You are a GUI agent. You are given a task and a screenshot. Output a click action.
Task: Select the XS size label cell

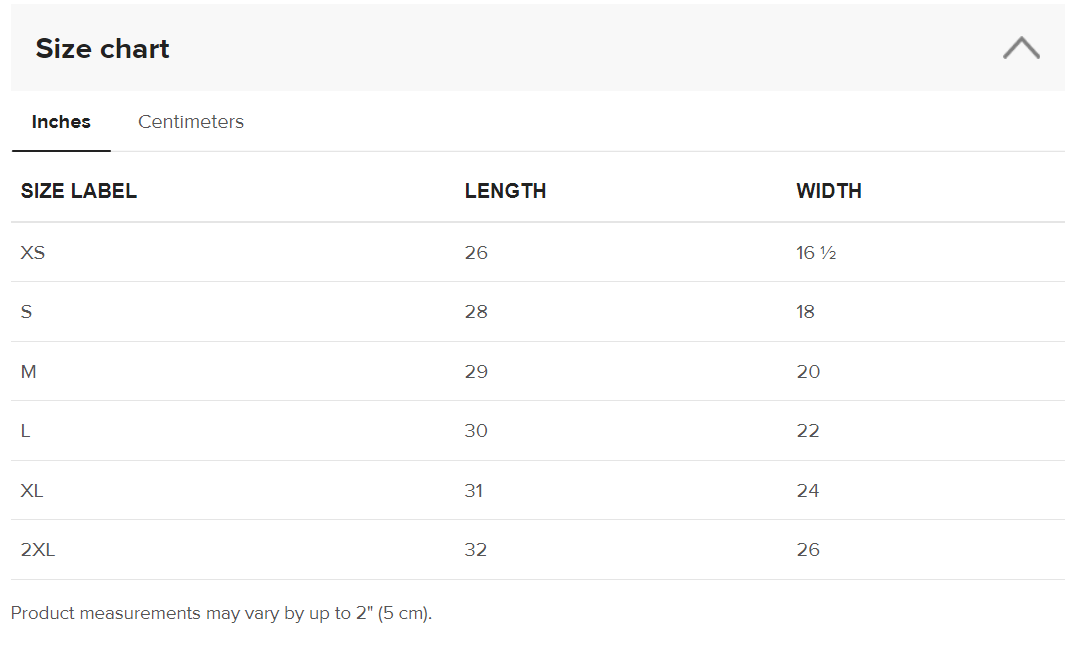click(x=33, y=253)
